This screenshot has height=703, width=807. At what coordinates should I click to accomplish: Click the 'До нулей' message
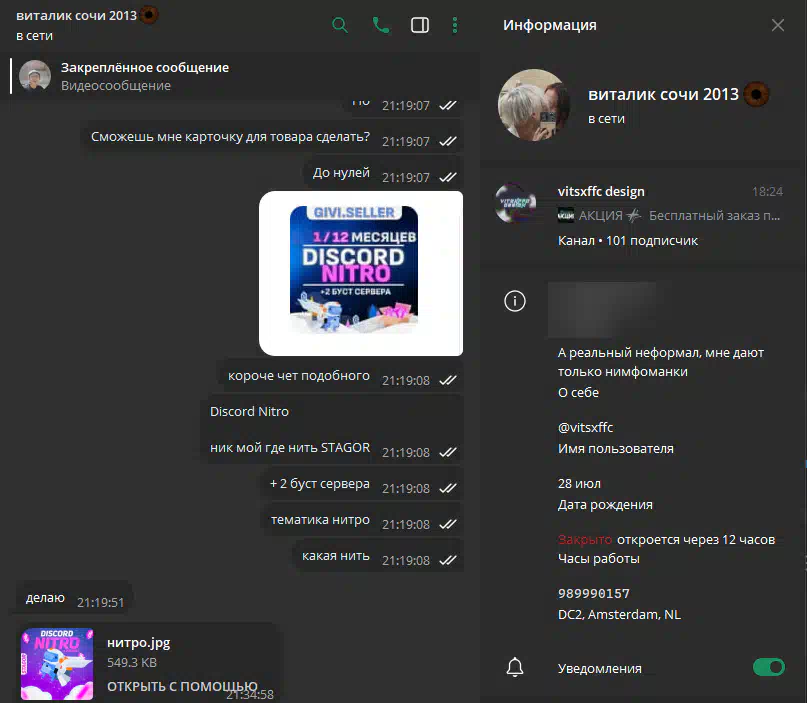[341, 173]
